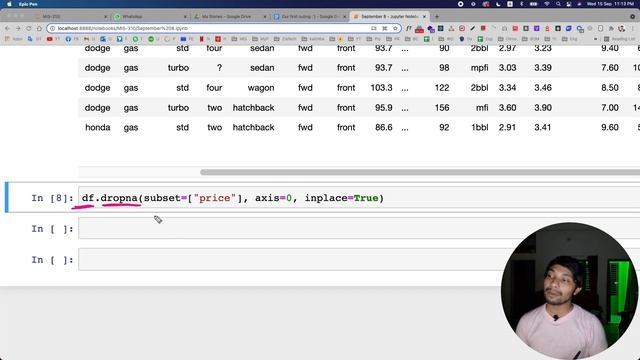Click value '156' in table

click(x=442, y=108)
